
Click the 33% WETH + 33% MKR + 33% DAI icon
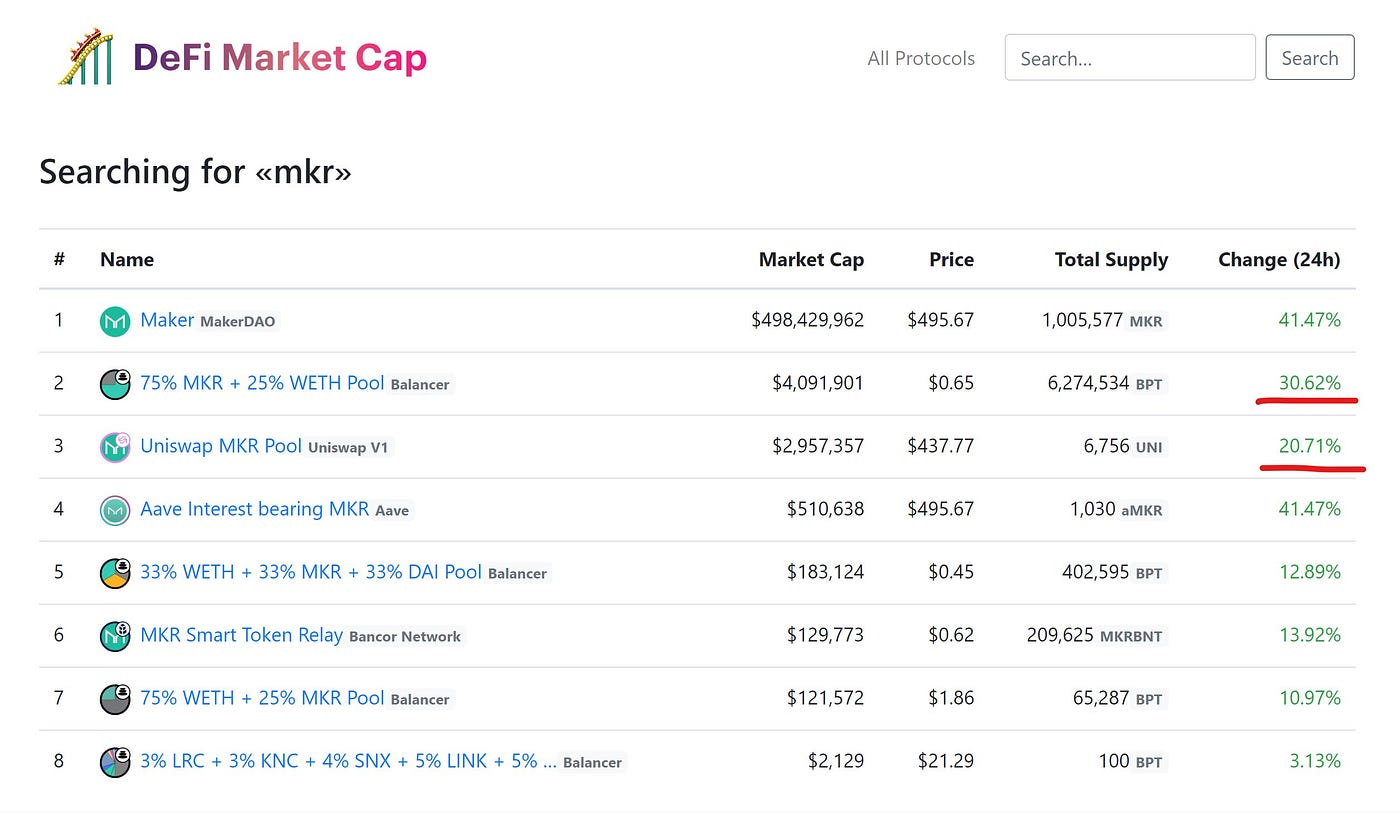click(x=115, y=573)
